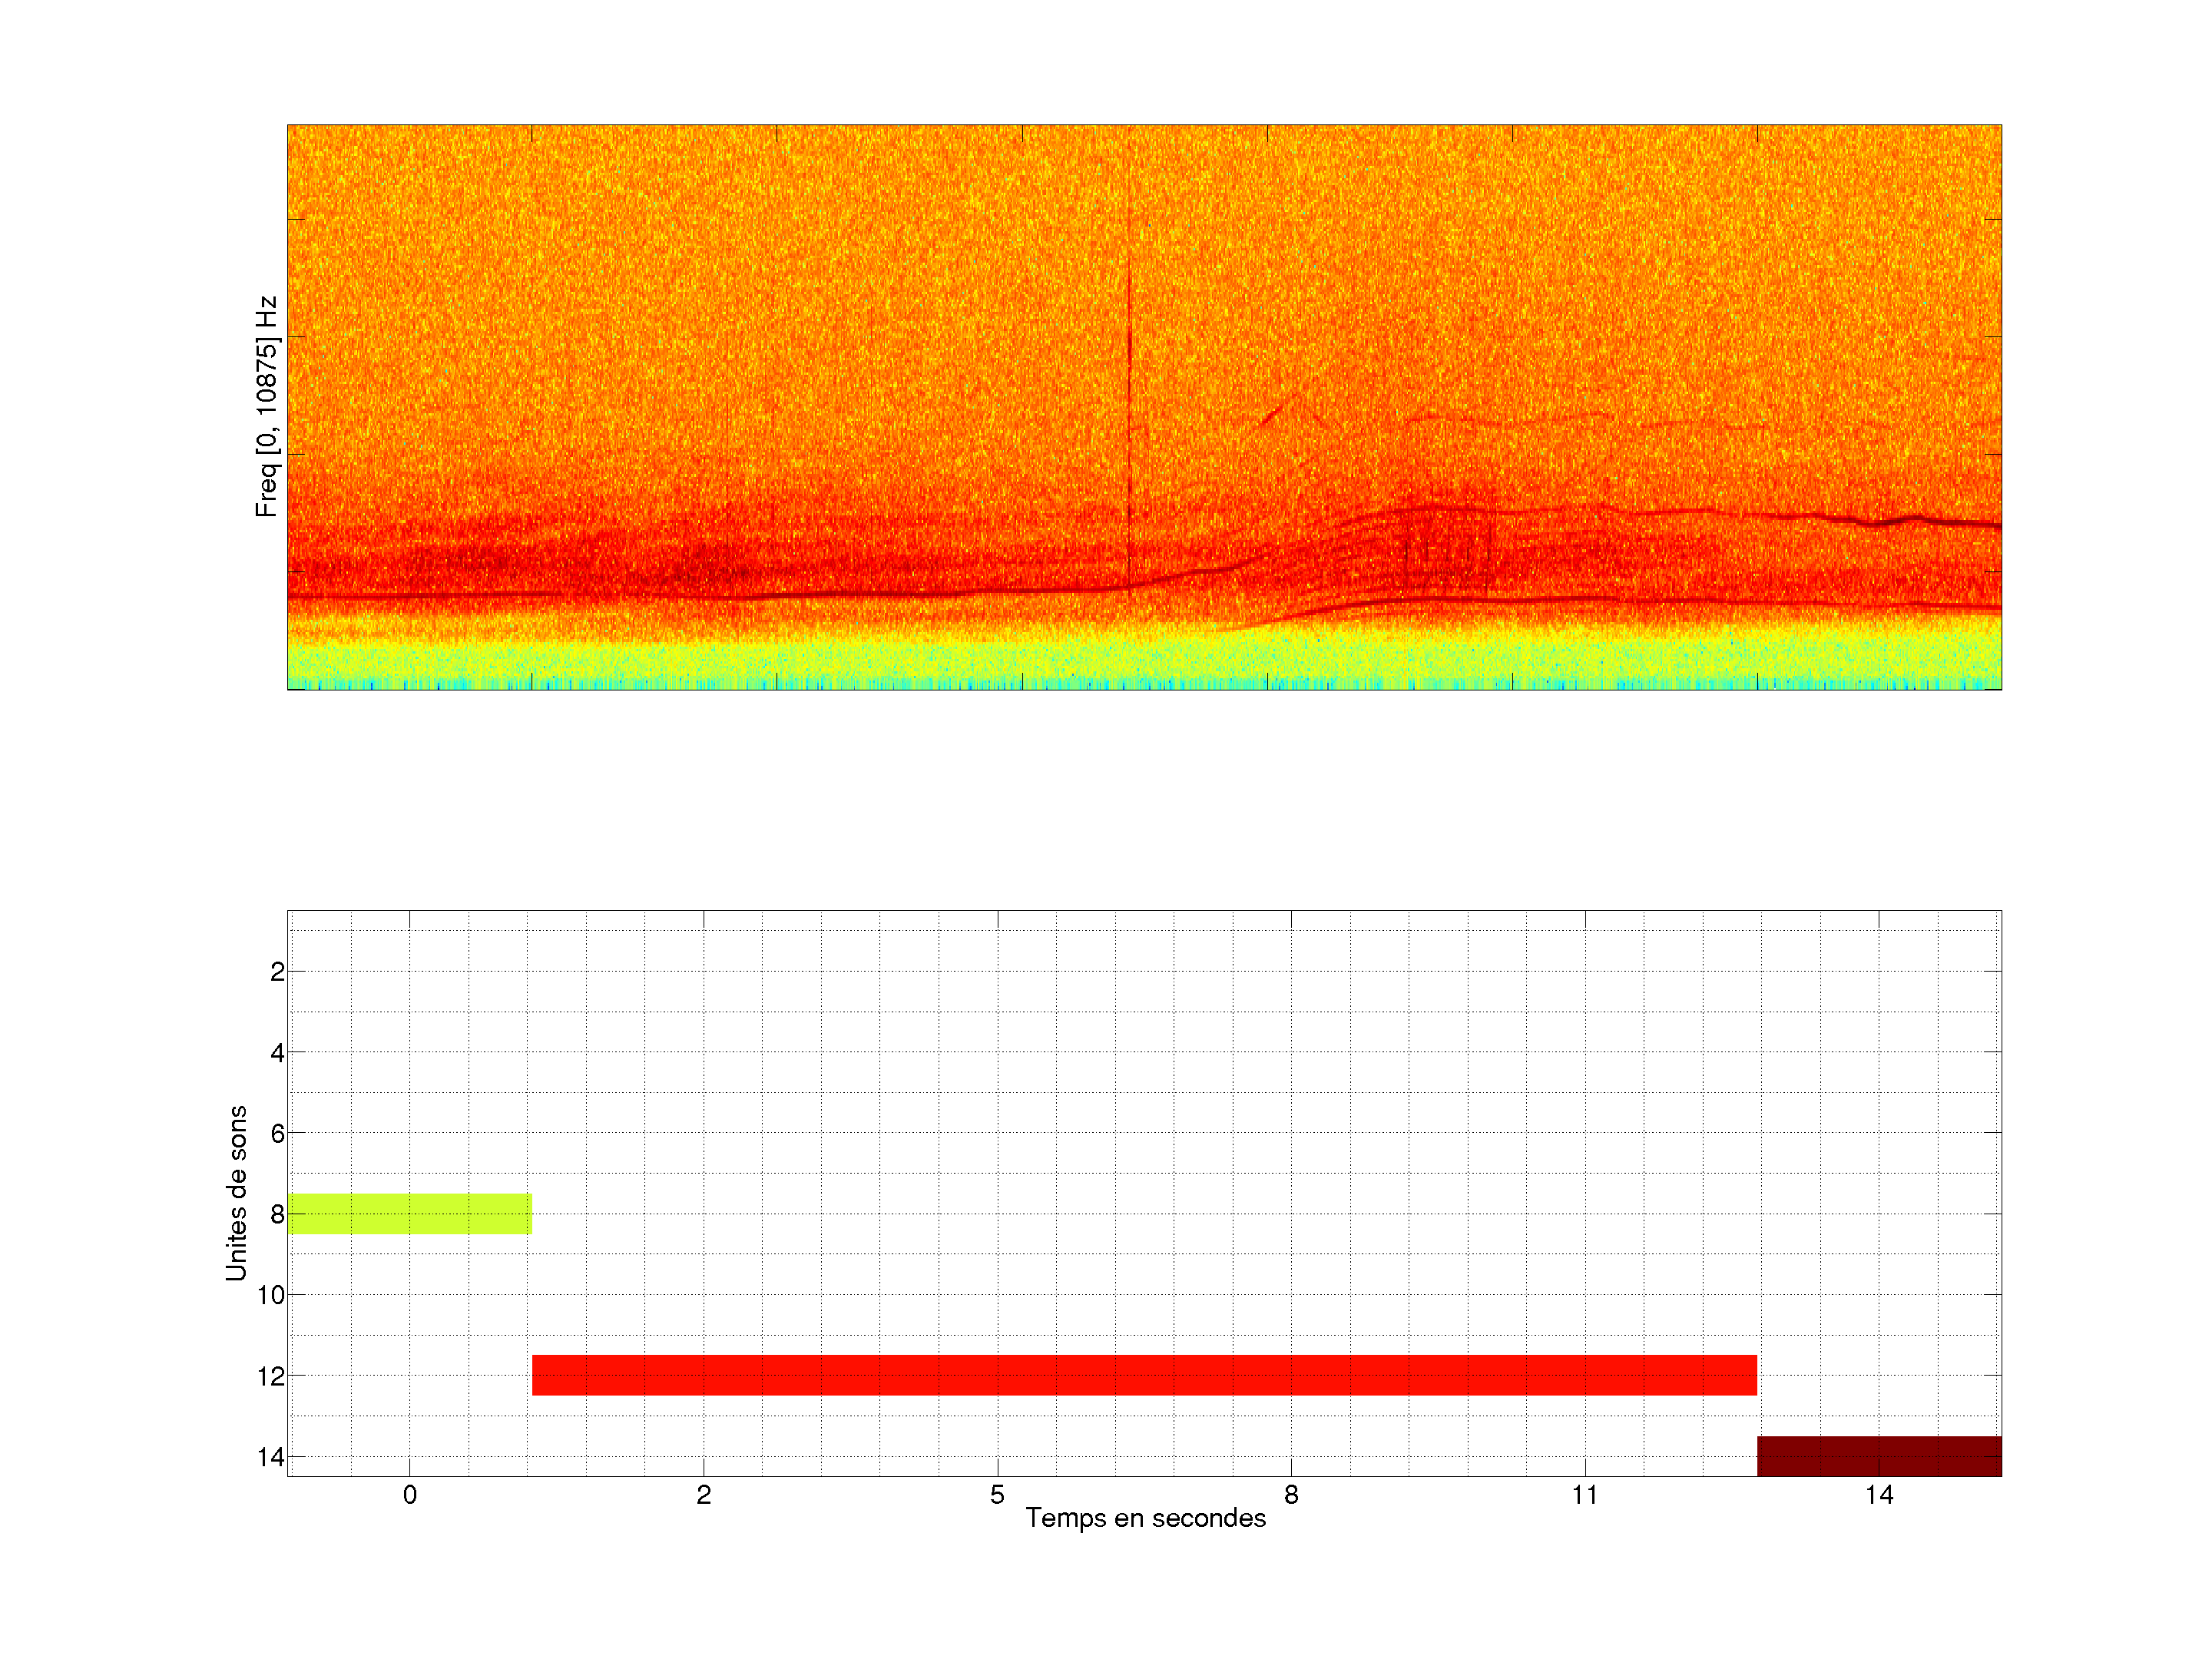The width and height of the screenshot is (2212, 1659).
Task: Select the 'Temps en secondes' x-axis label
Action: [x=1145, y=1518]
